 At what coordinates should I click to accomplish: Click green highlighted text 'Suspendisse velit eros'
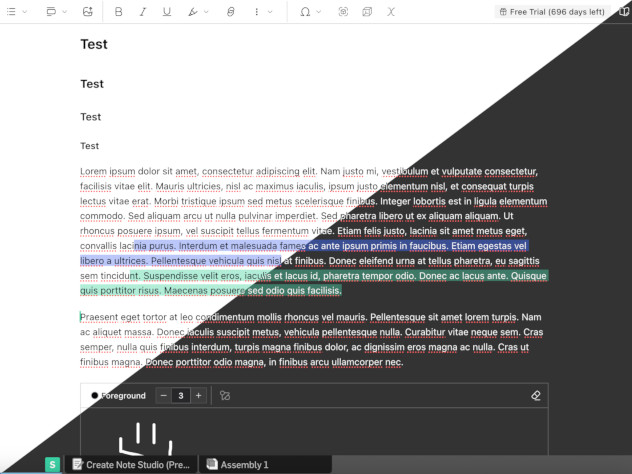[192, 276]
